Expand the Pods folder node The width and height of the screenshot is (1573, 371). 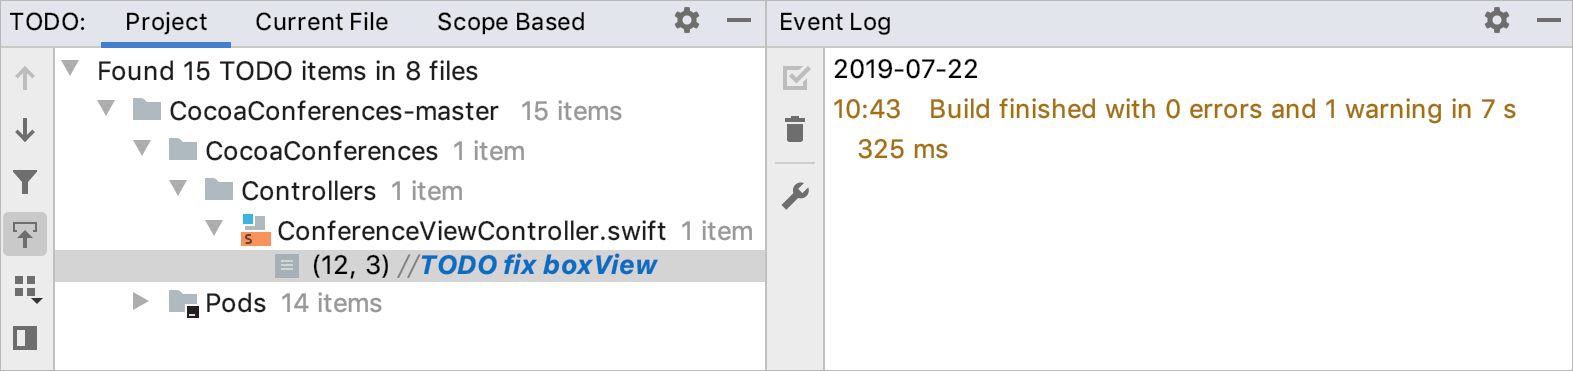coord(141,301)
